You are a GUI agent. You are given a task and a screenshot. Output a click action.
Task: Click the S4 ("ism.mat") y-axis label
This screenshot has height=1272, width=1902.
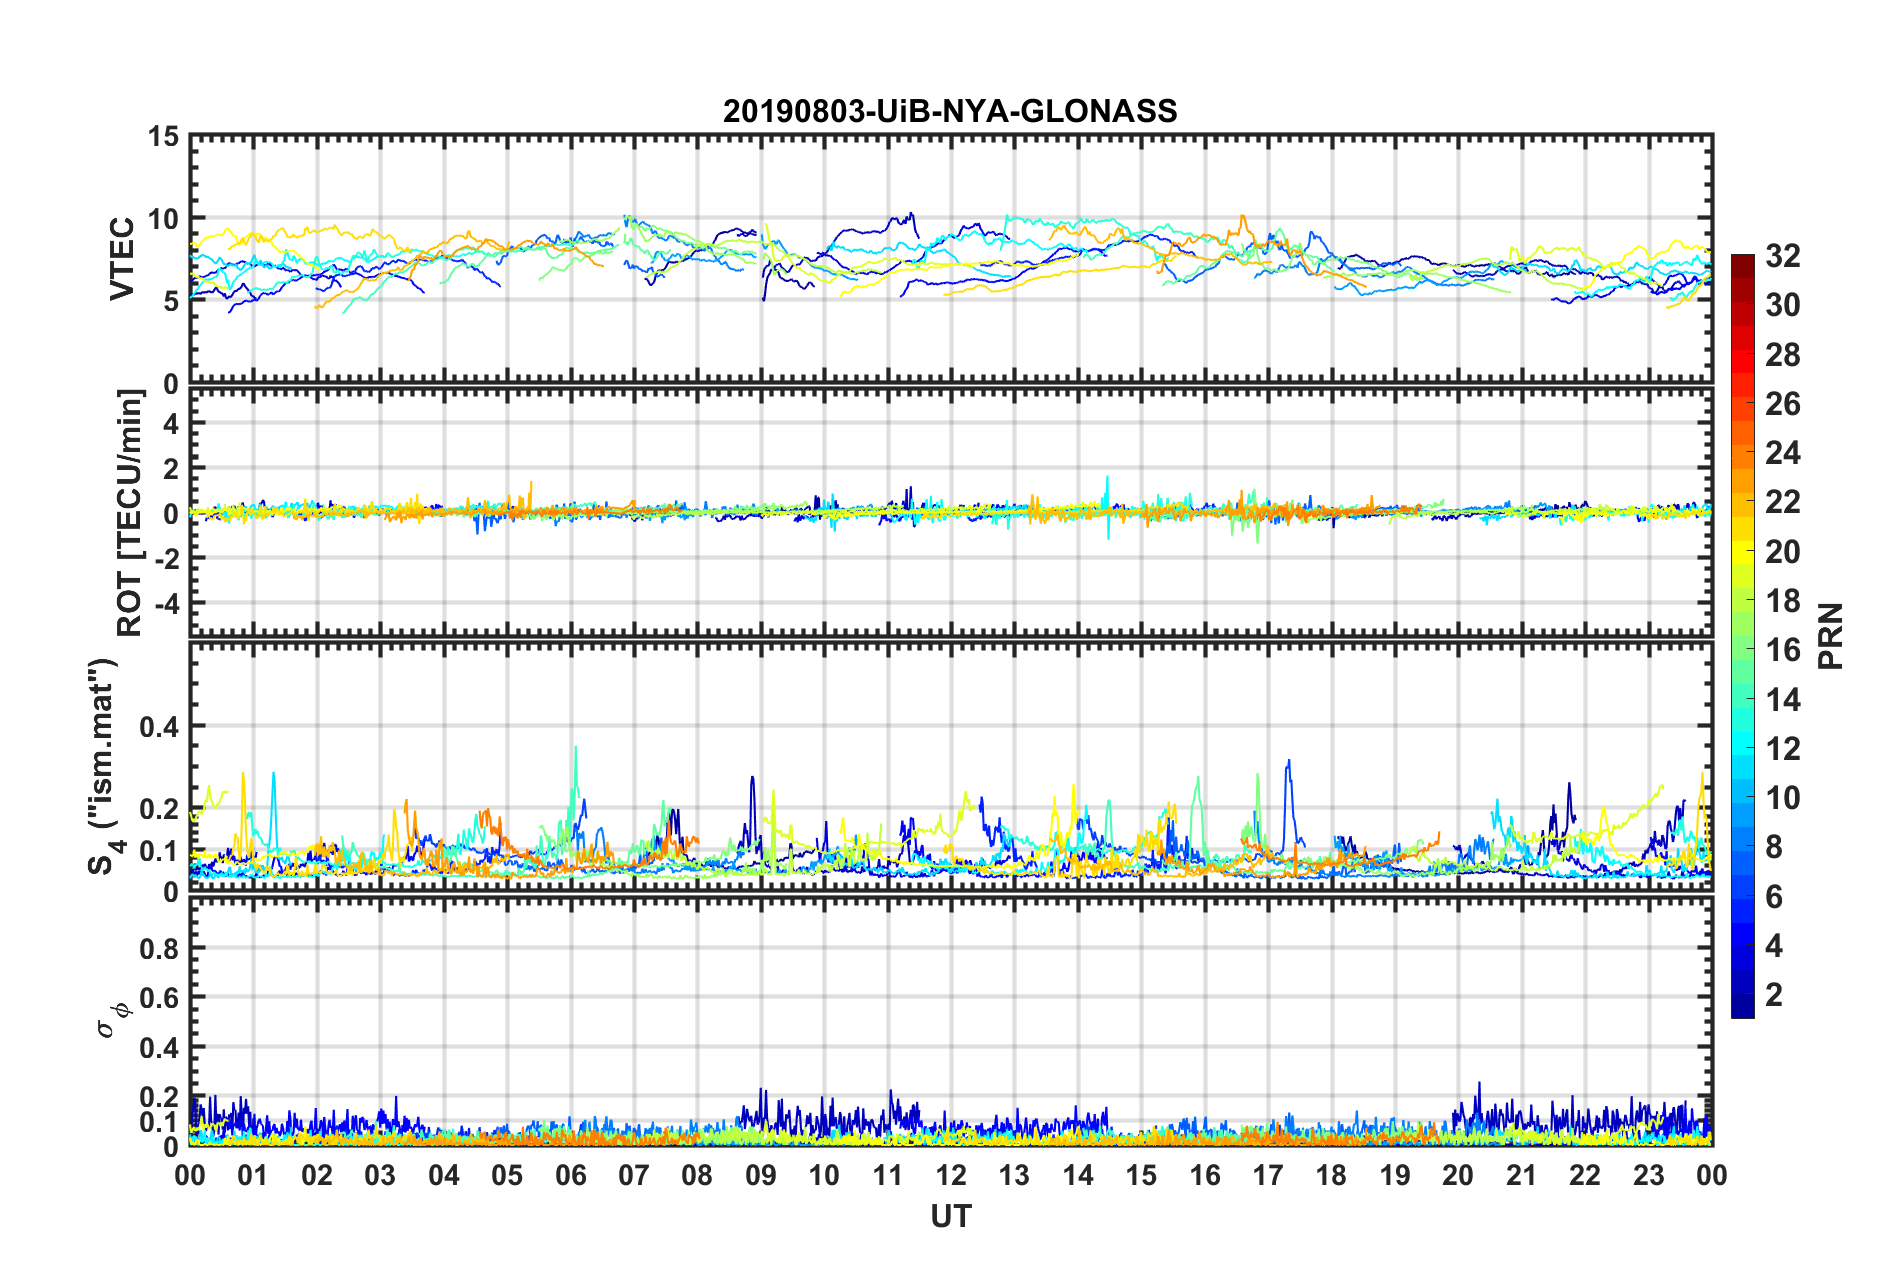pos(105,766)
